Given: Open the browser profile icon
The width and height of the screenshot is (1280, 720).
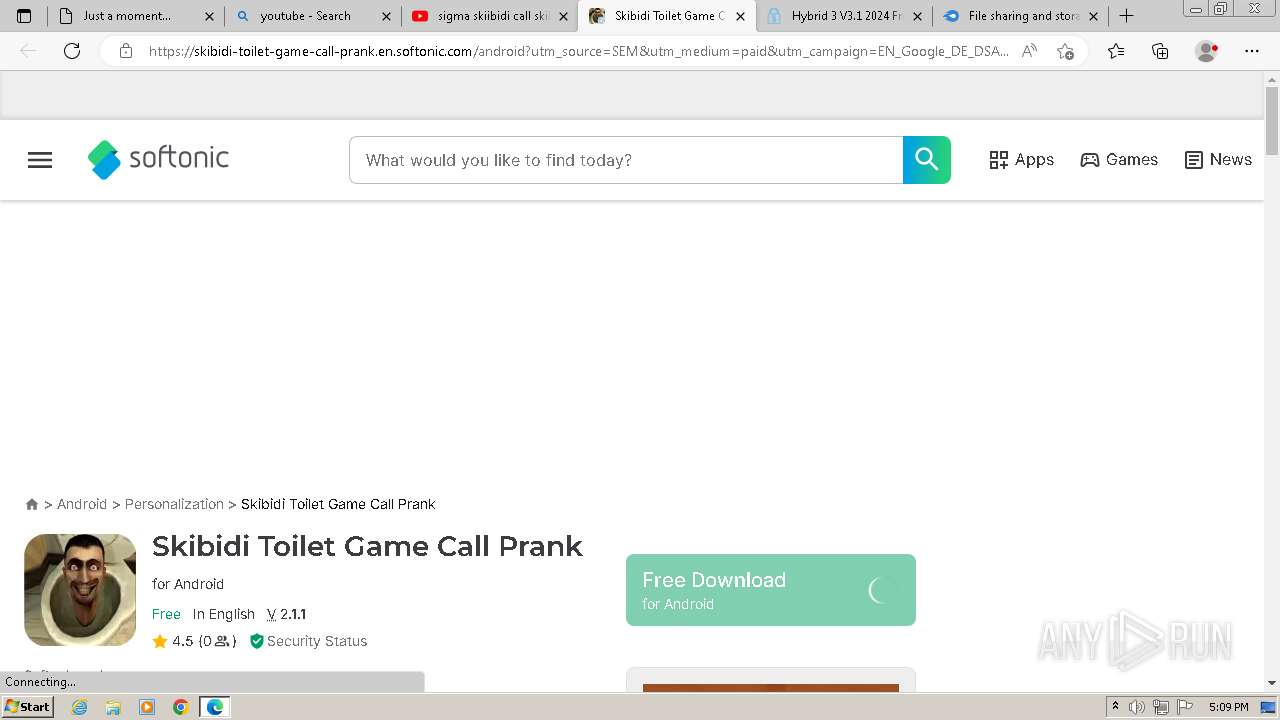Looking at the screenshot, I should [x=1207, y=51].
